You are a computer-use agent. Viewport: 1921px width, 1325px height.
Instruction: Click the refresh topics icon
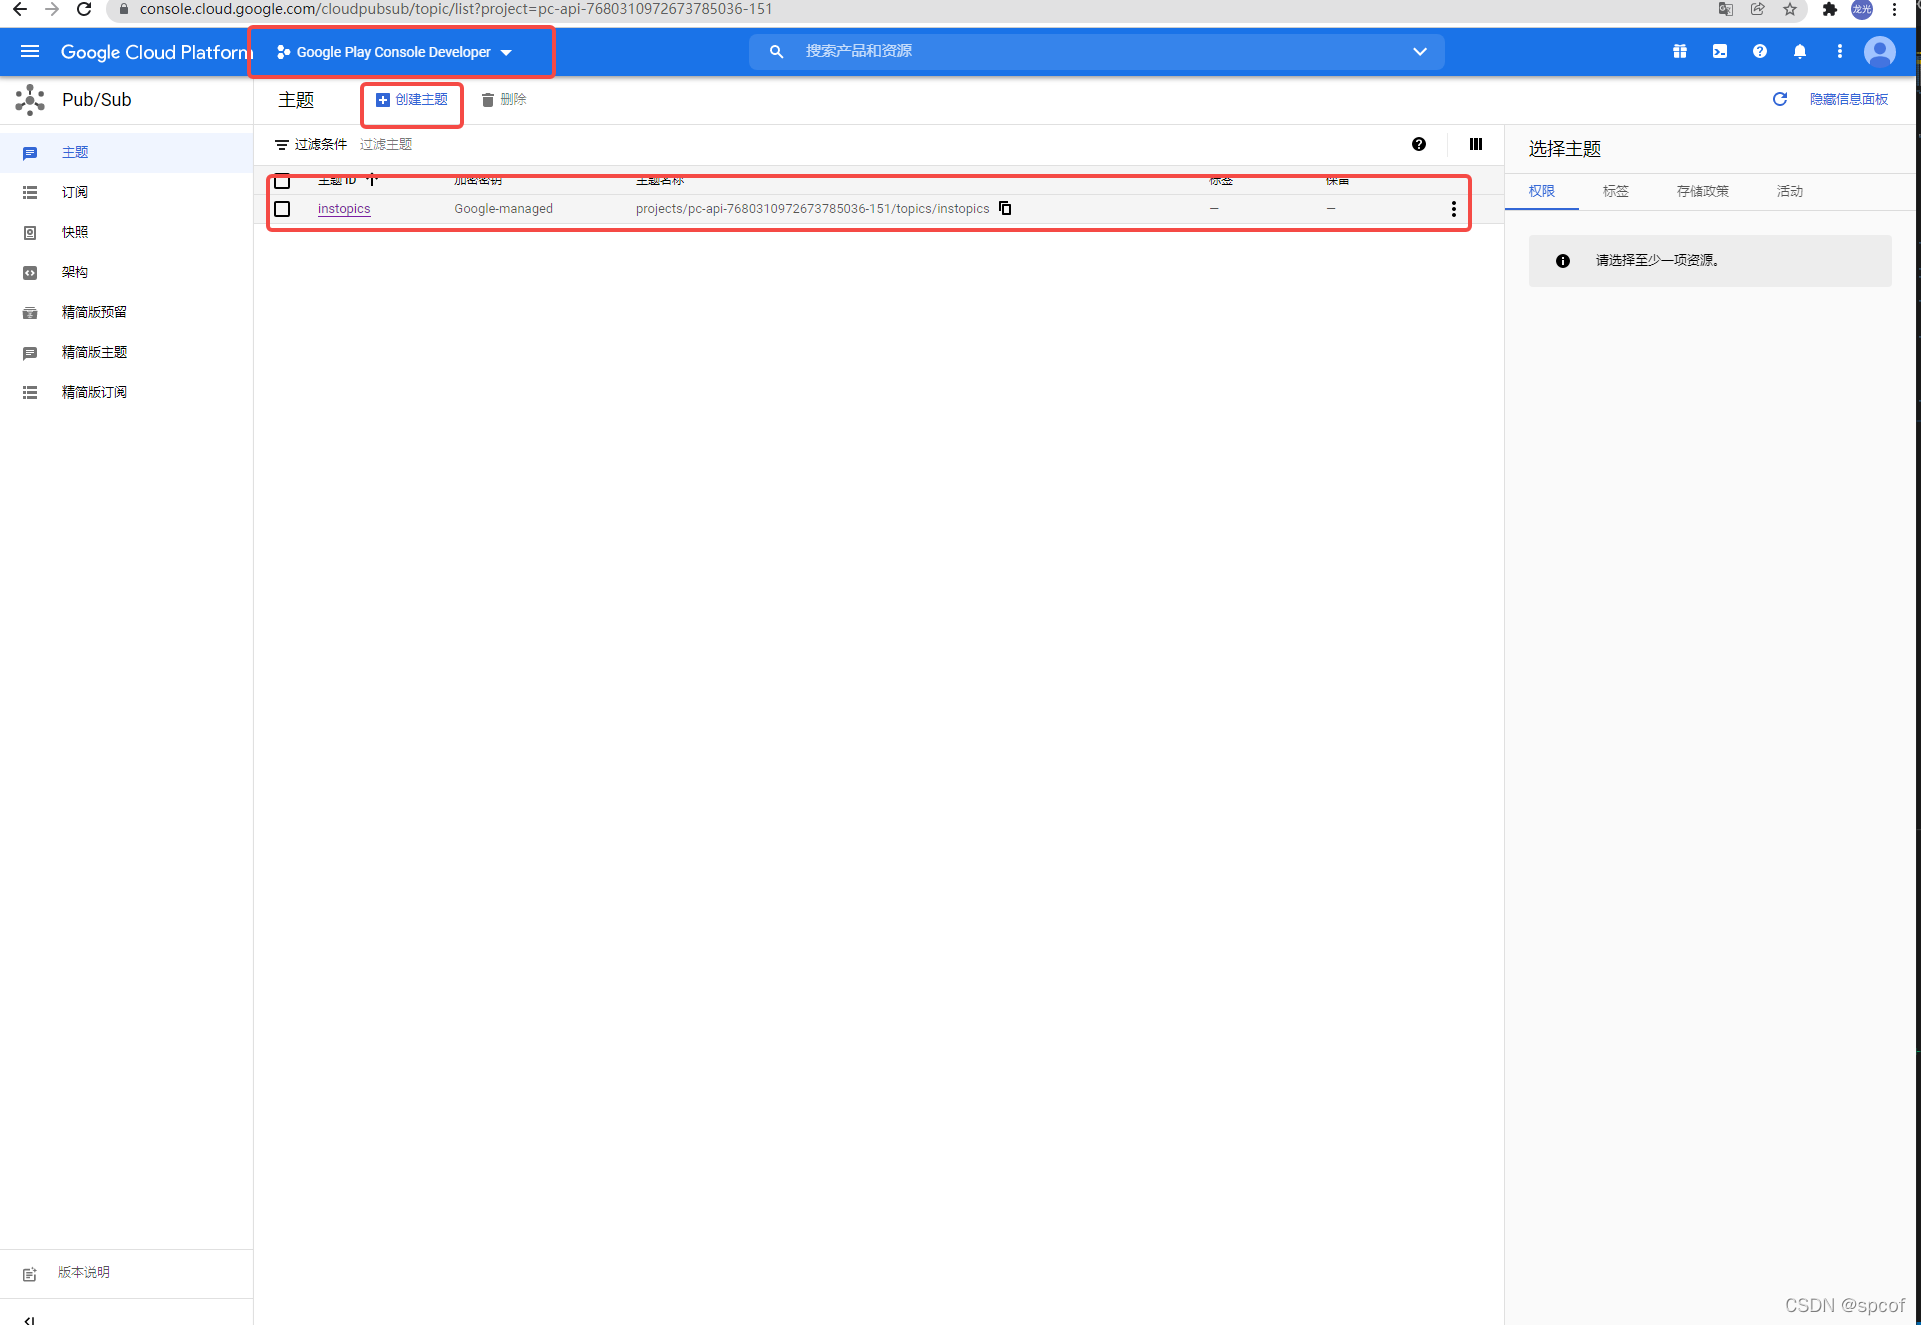pyautogui.click(x=1779, y=99)
